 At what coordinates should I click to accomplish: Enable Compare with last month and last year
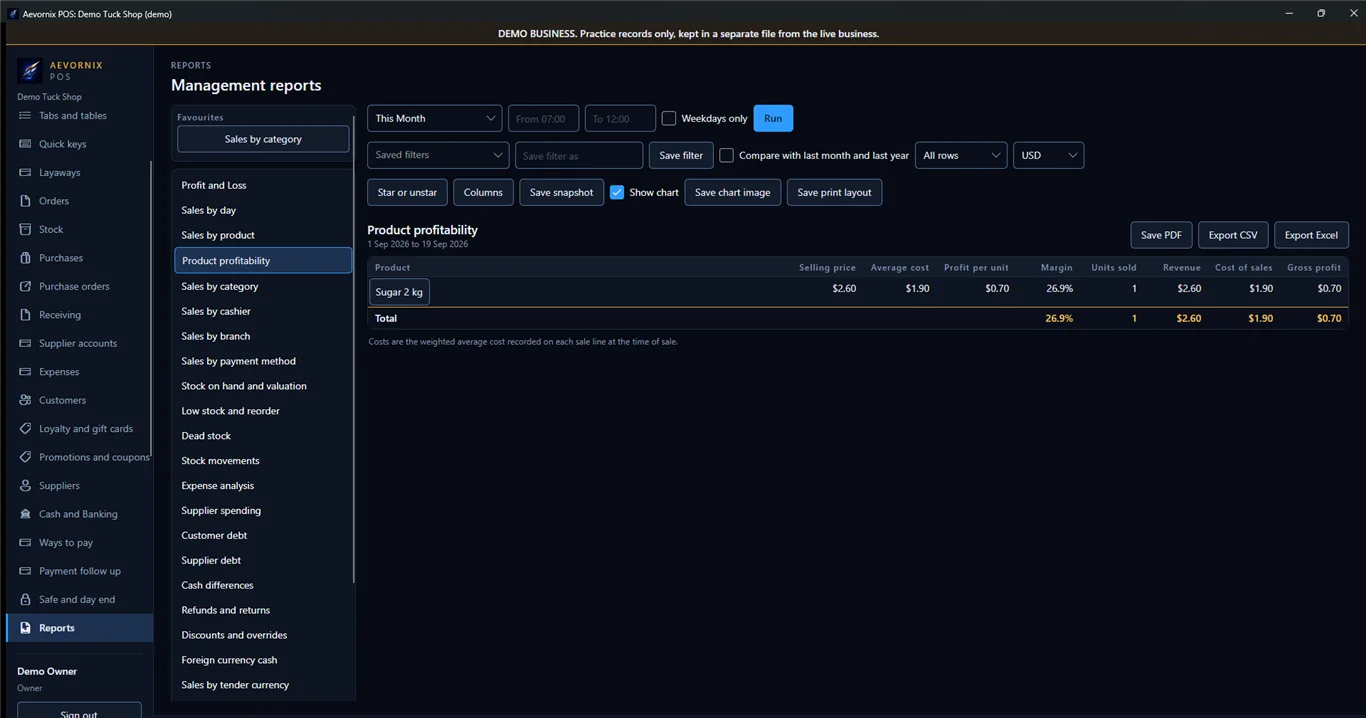pyautogui.click(x=726, y=155)
